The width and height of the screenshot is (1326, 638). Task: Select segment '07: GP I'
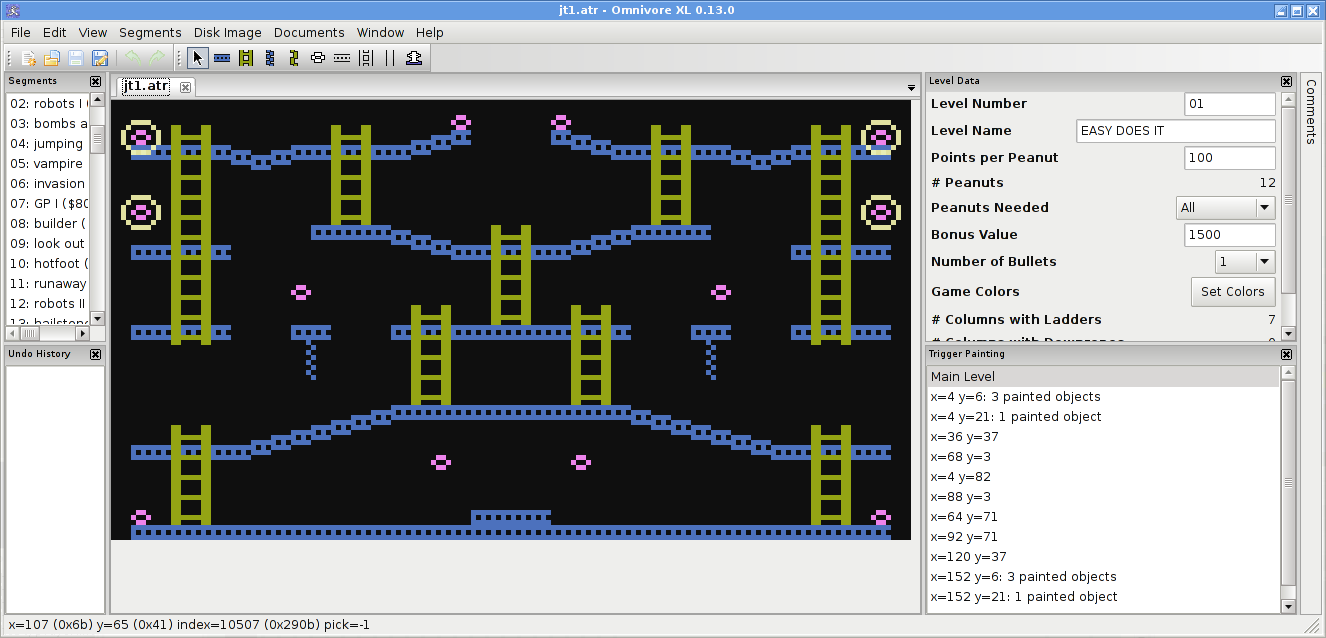tap(48, 204)
